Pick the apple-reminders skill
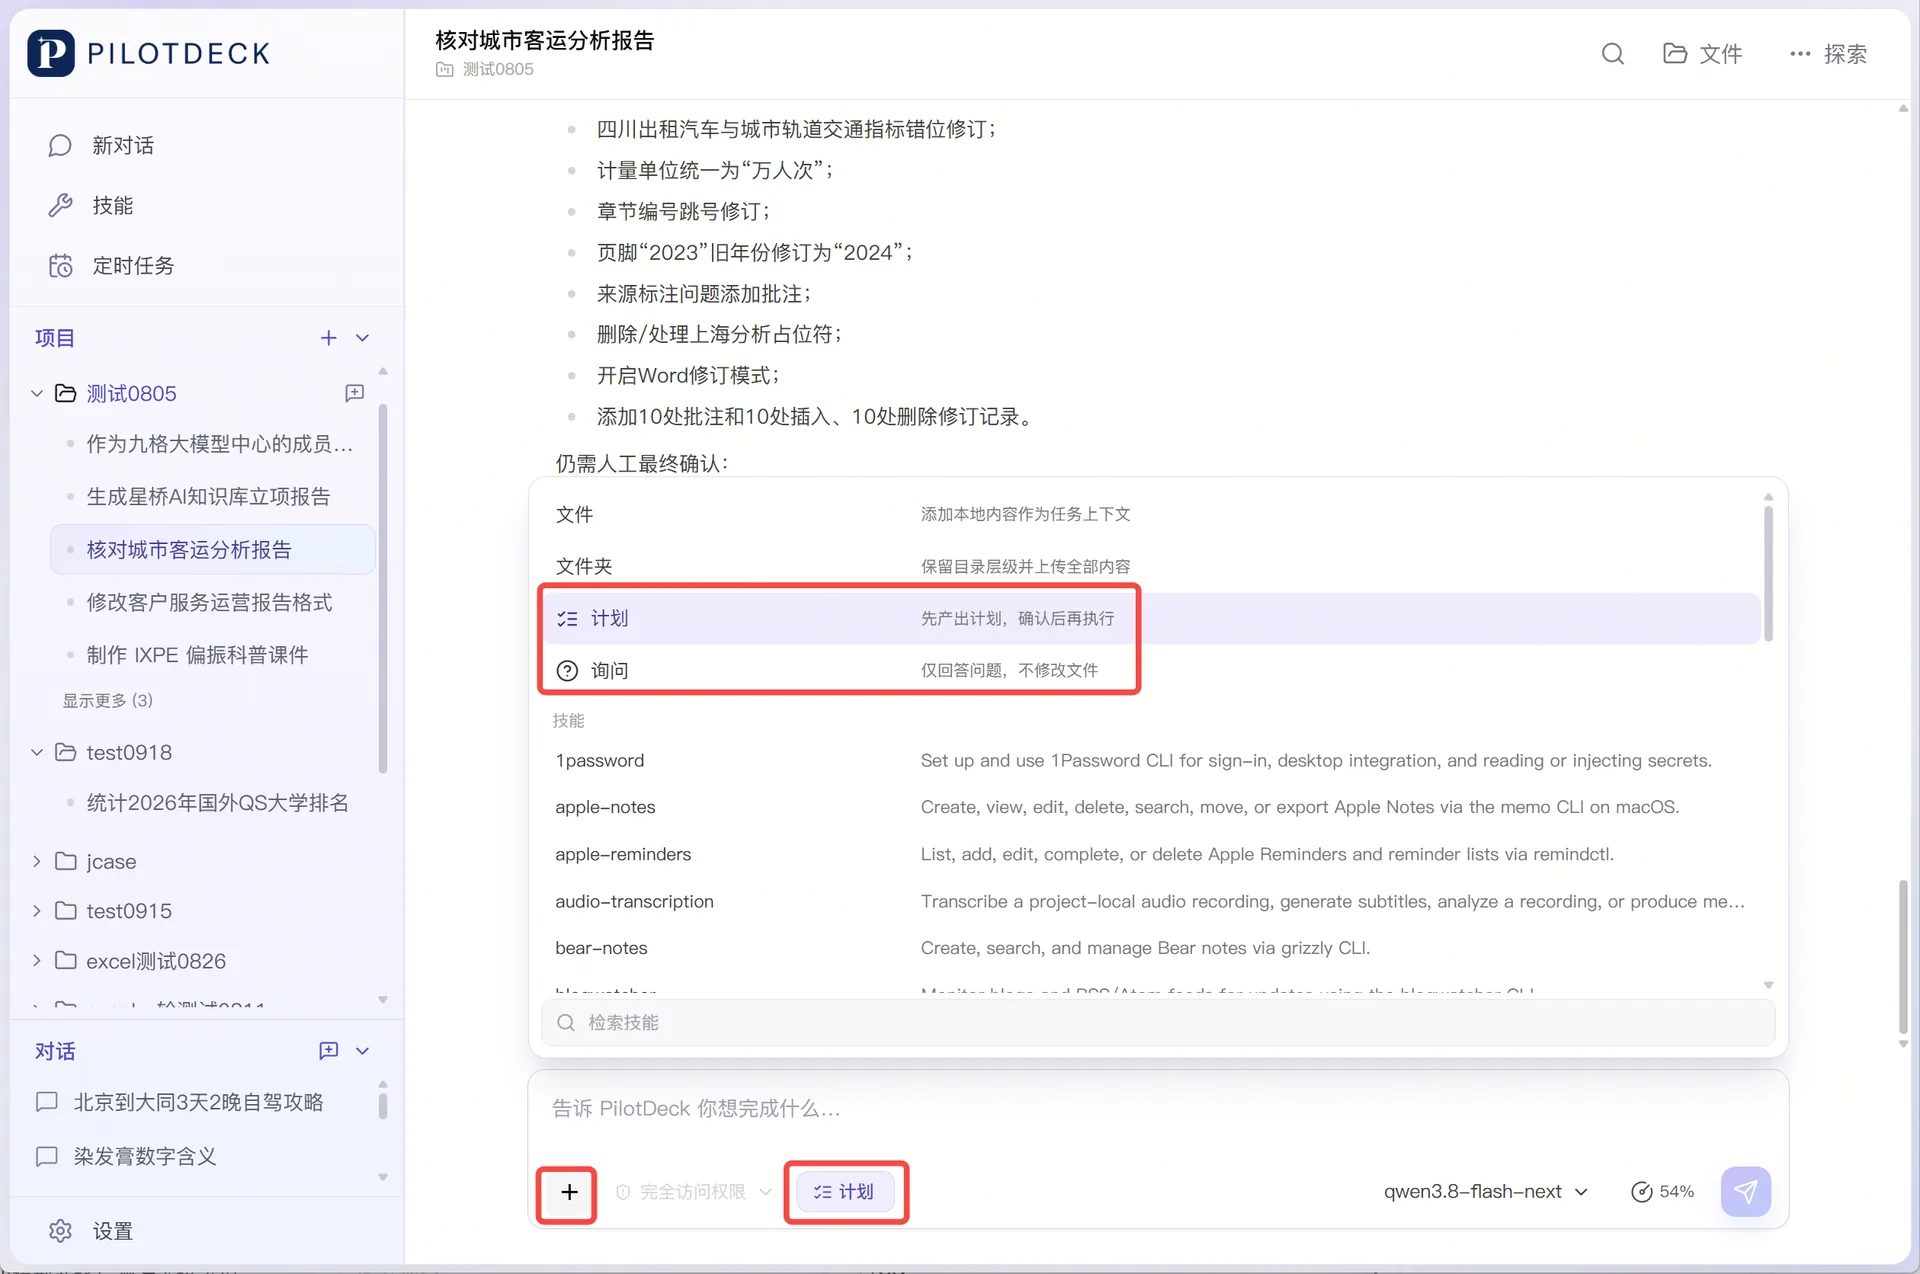 (x=1150, y=854)
